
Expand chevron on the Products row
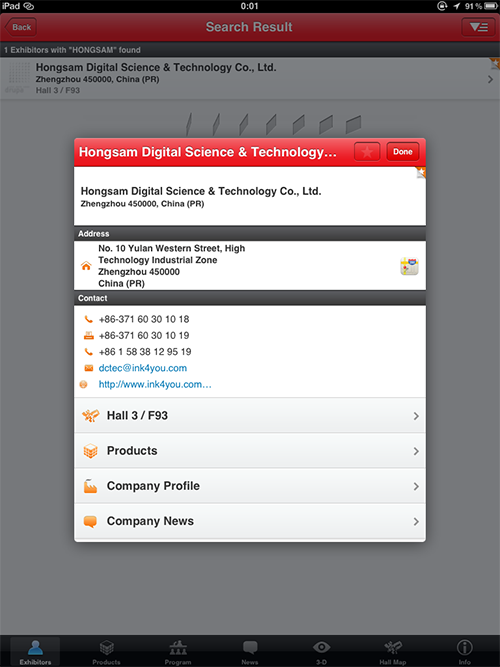pyautogui.click(x=416, y=451)
